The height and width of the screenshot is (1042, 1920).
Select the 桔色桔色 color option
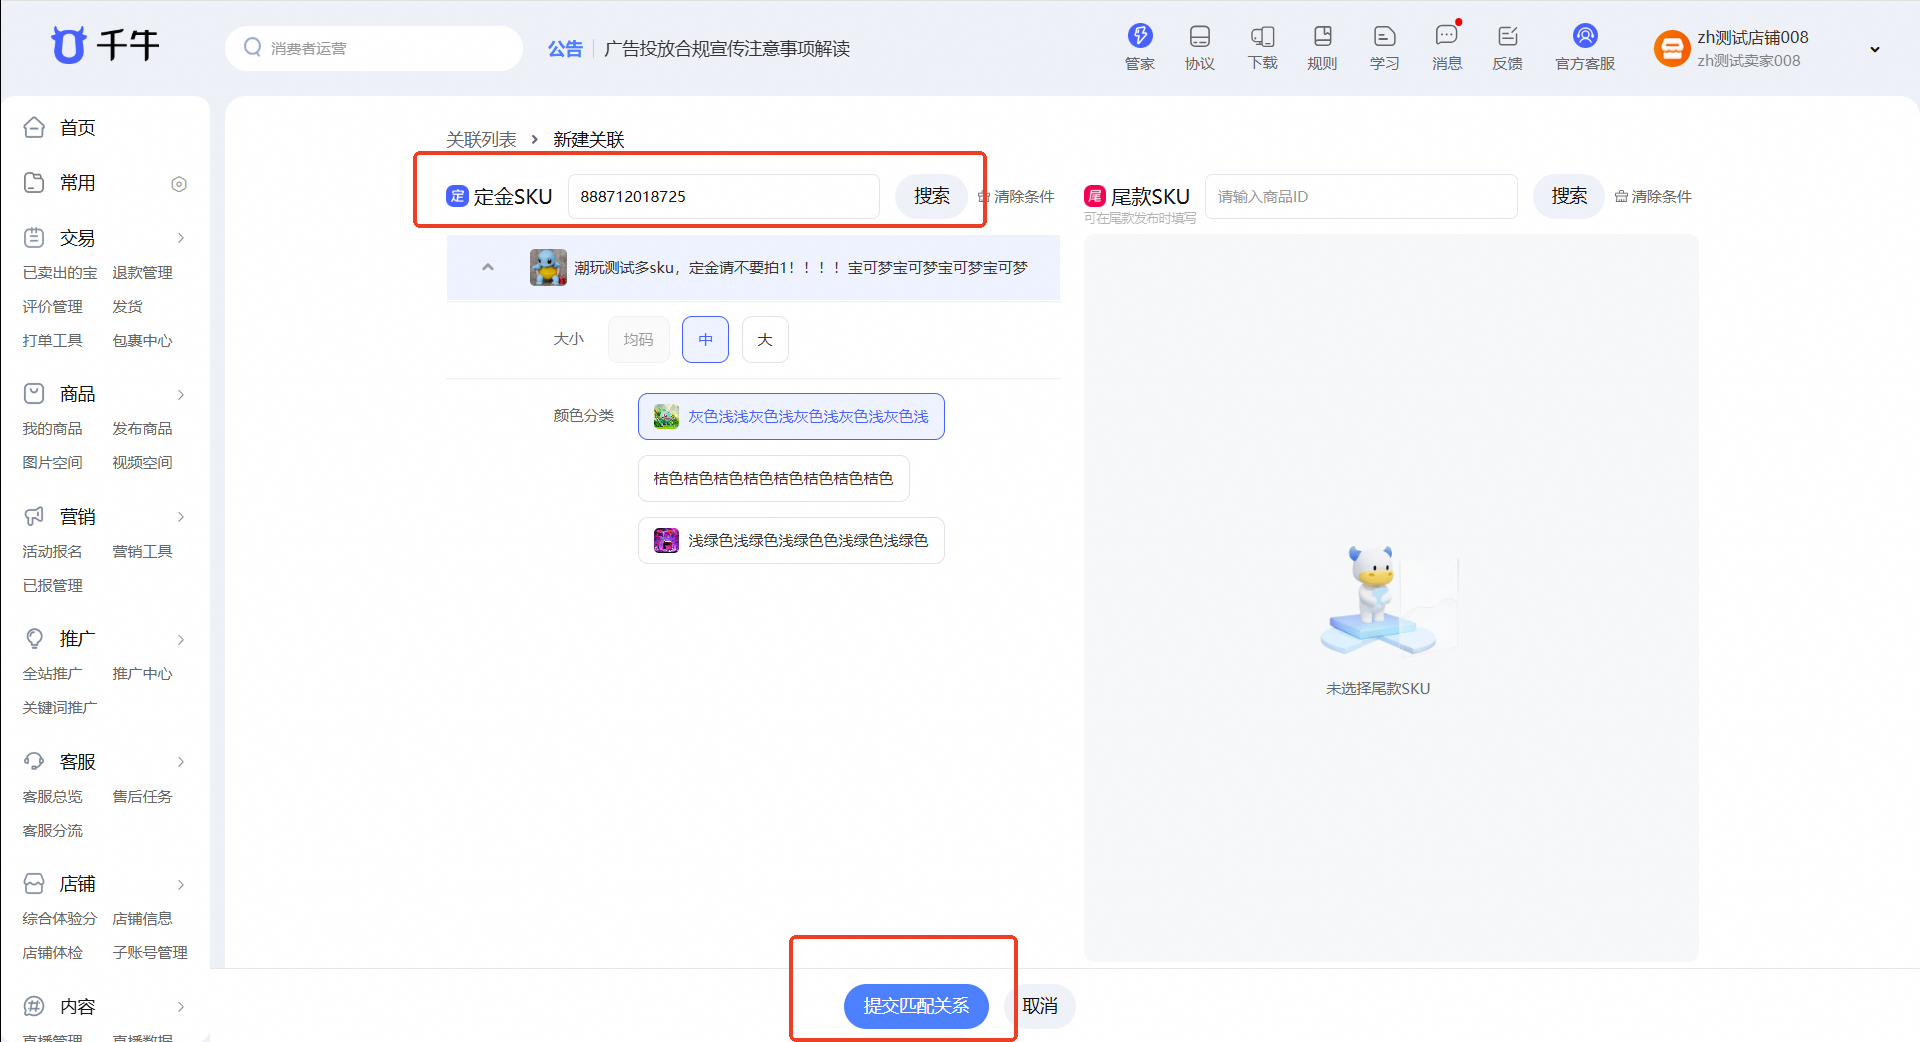(773, 479)
